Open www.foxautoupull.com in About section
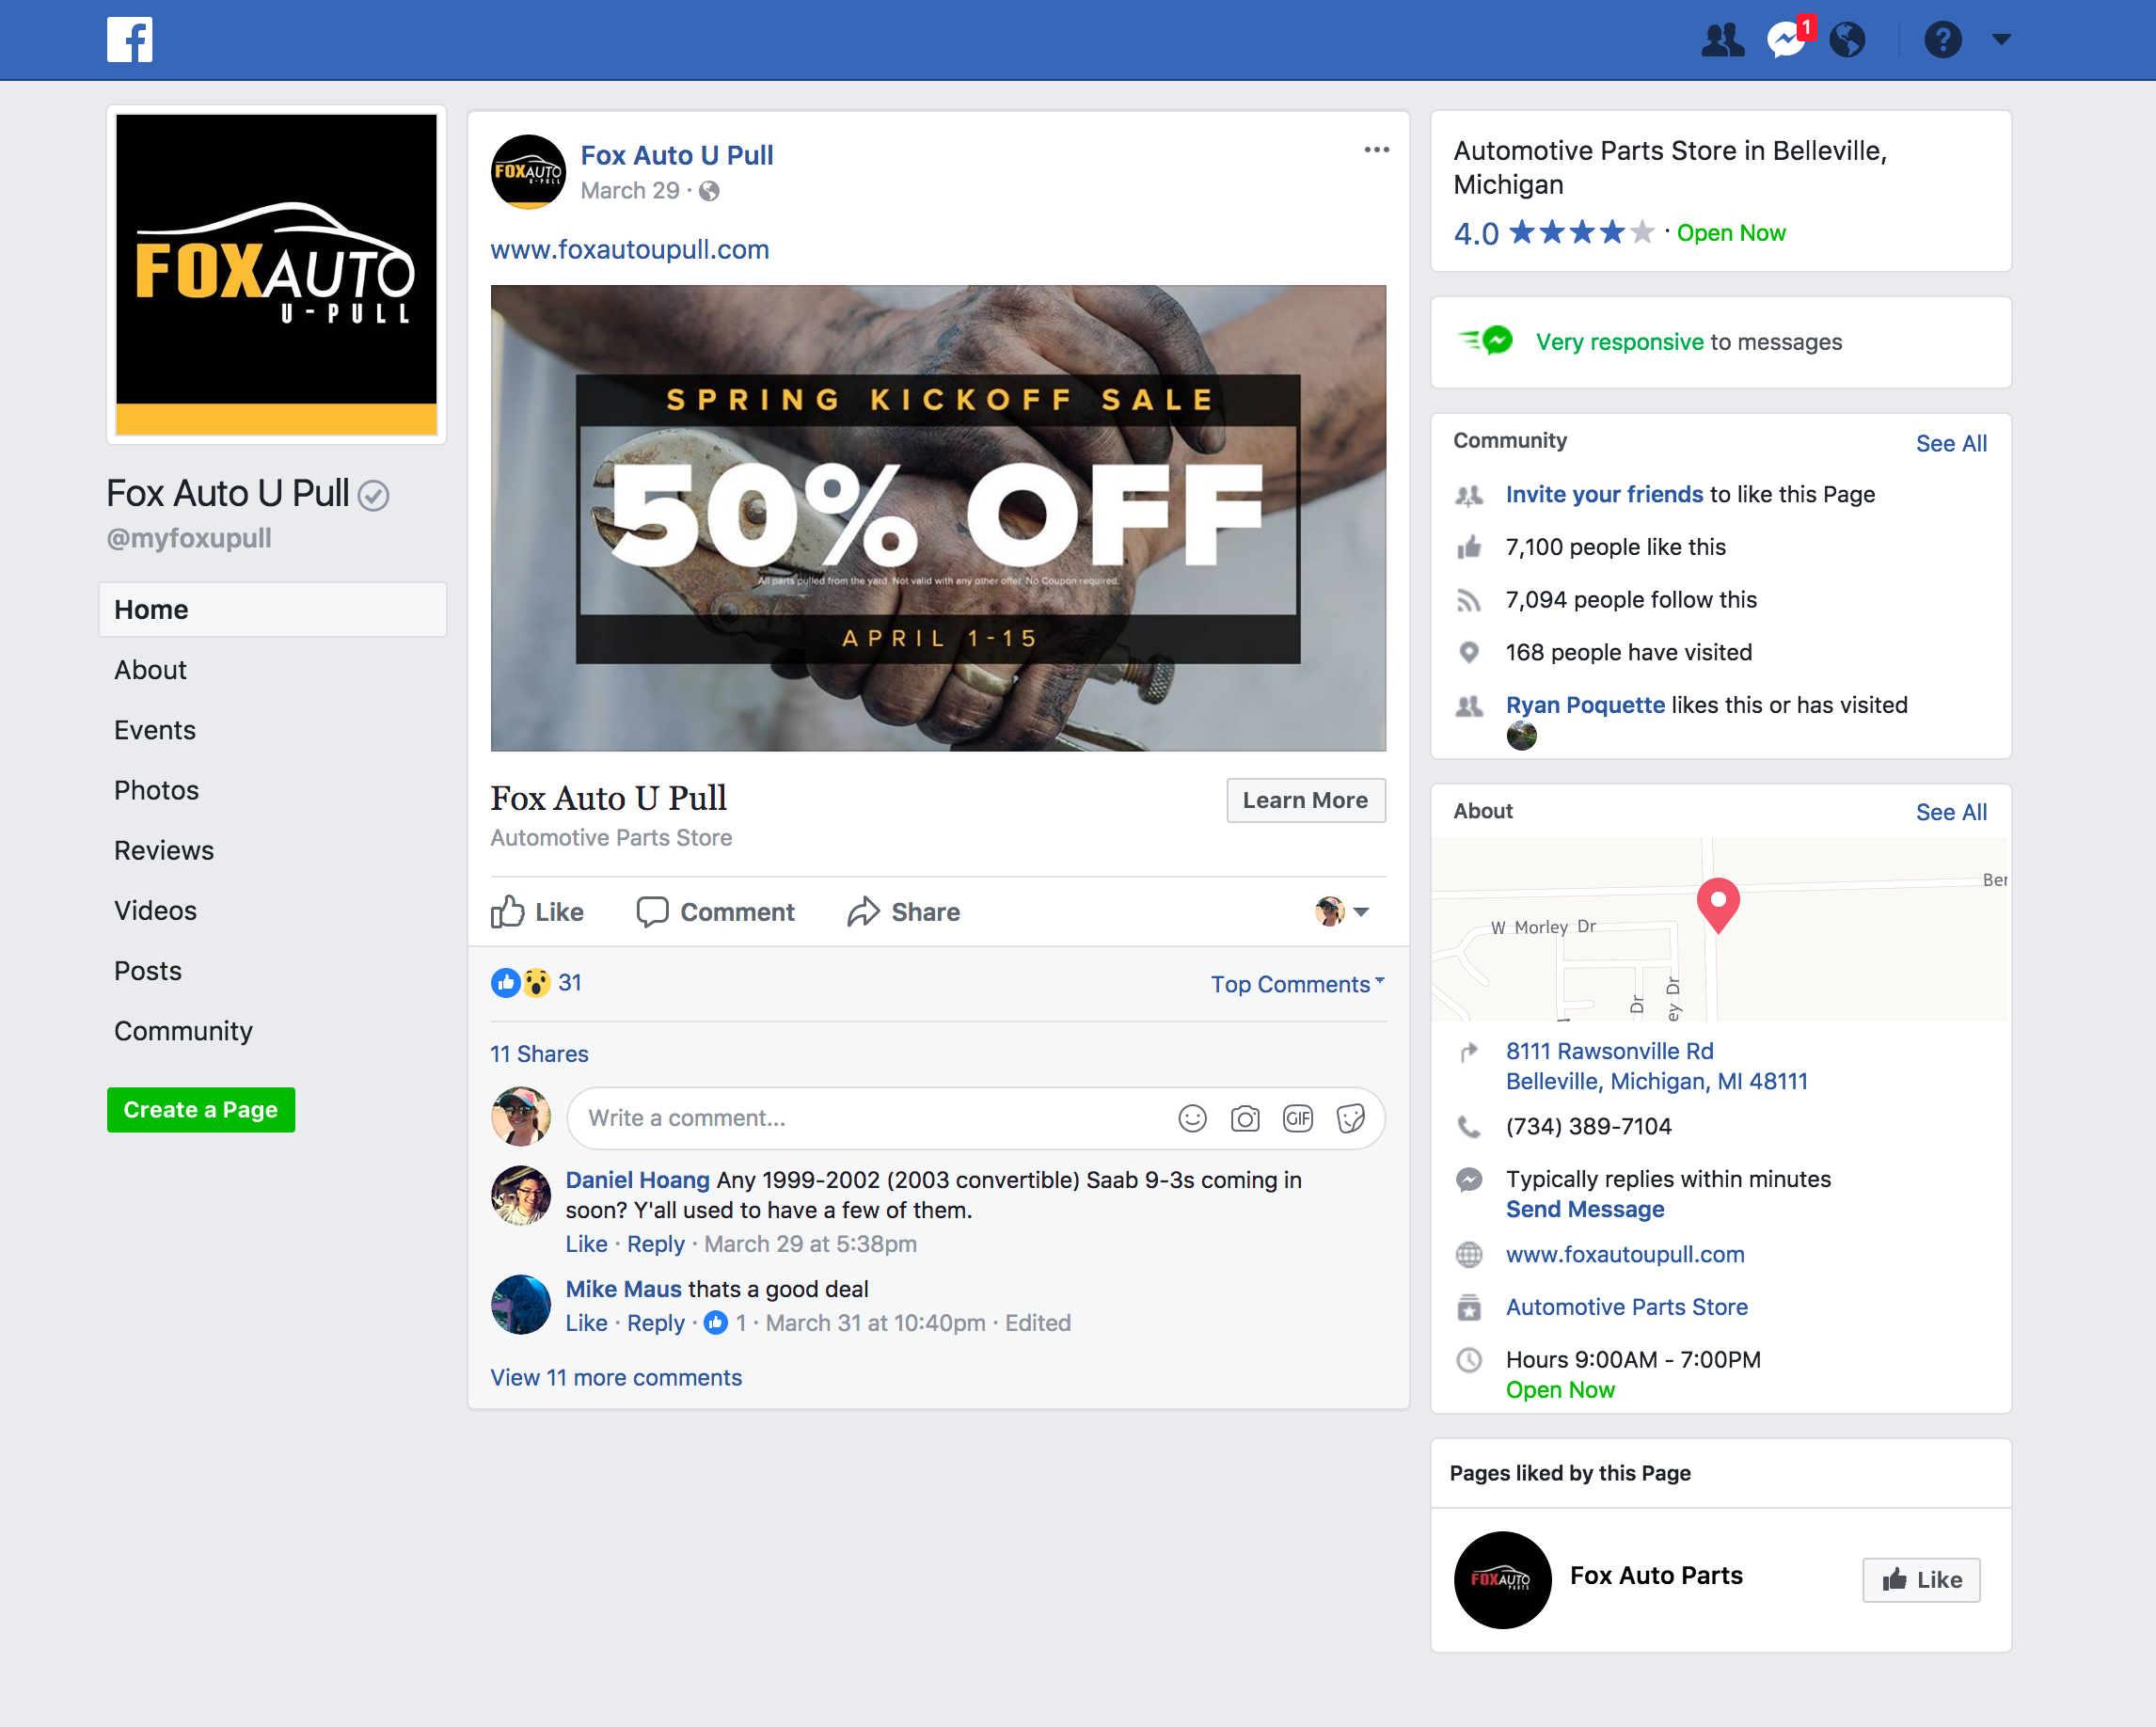 coord(1625,1255)
